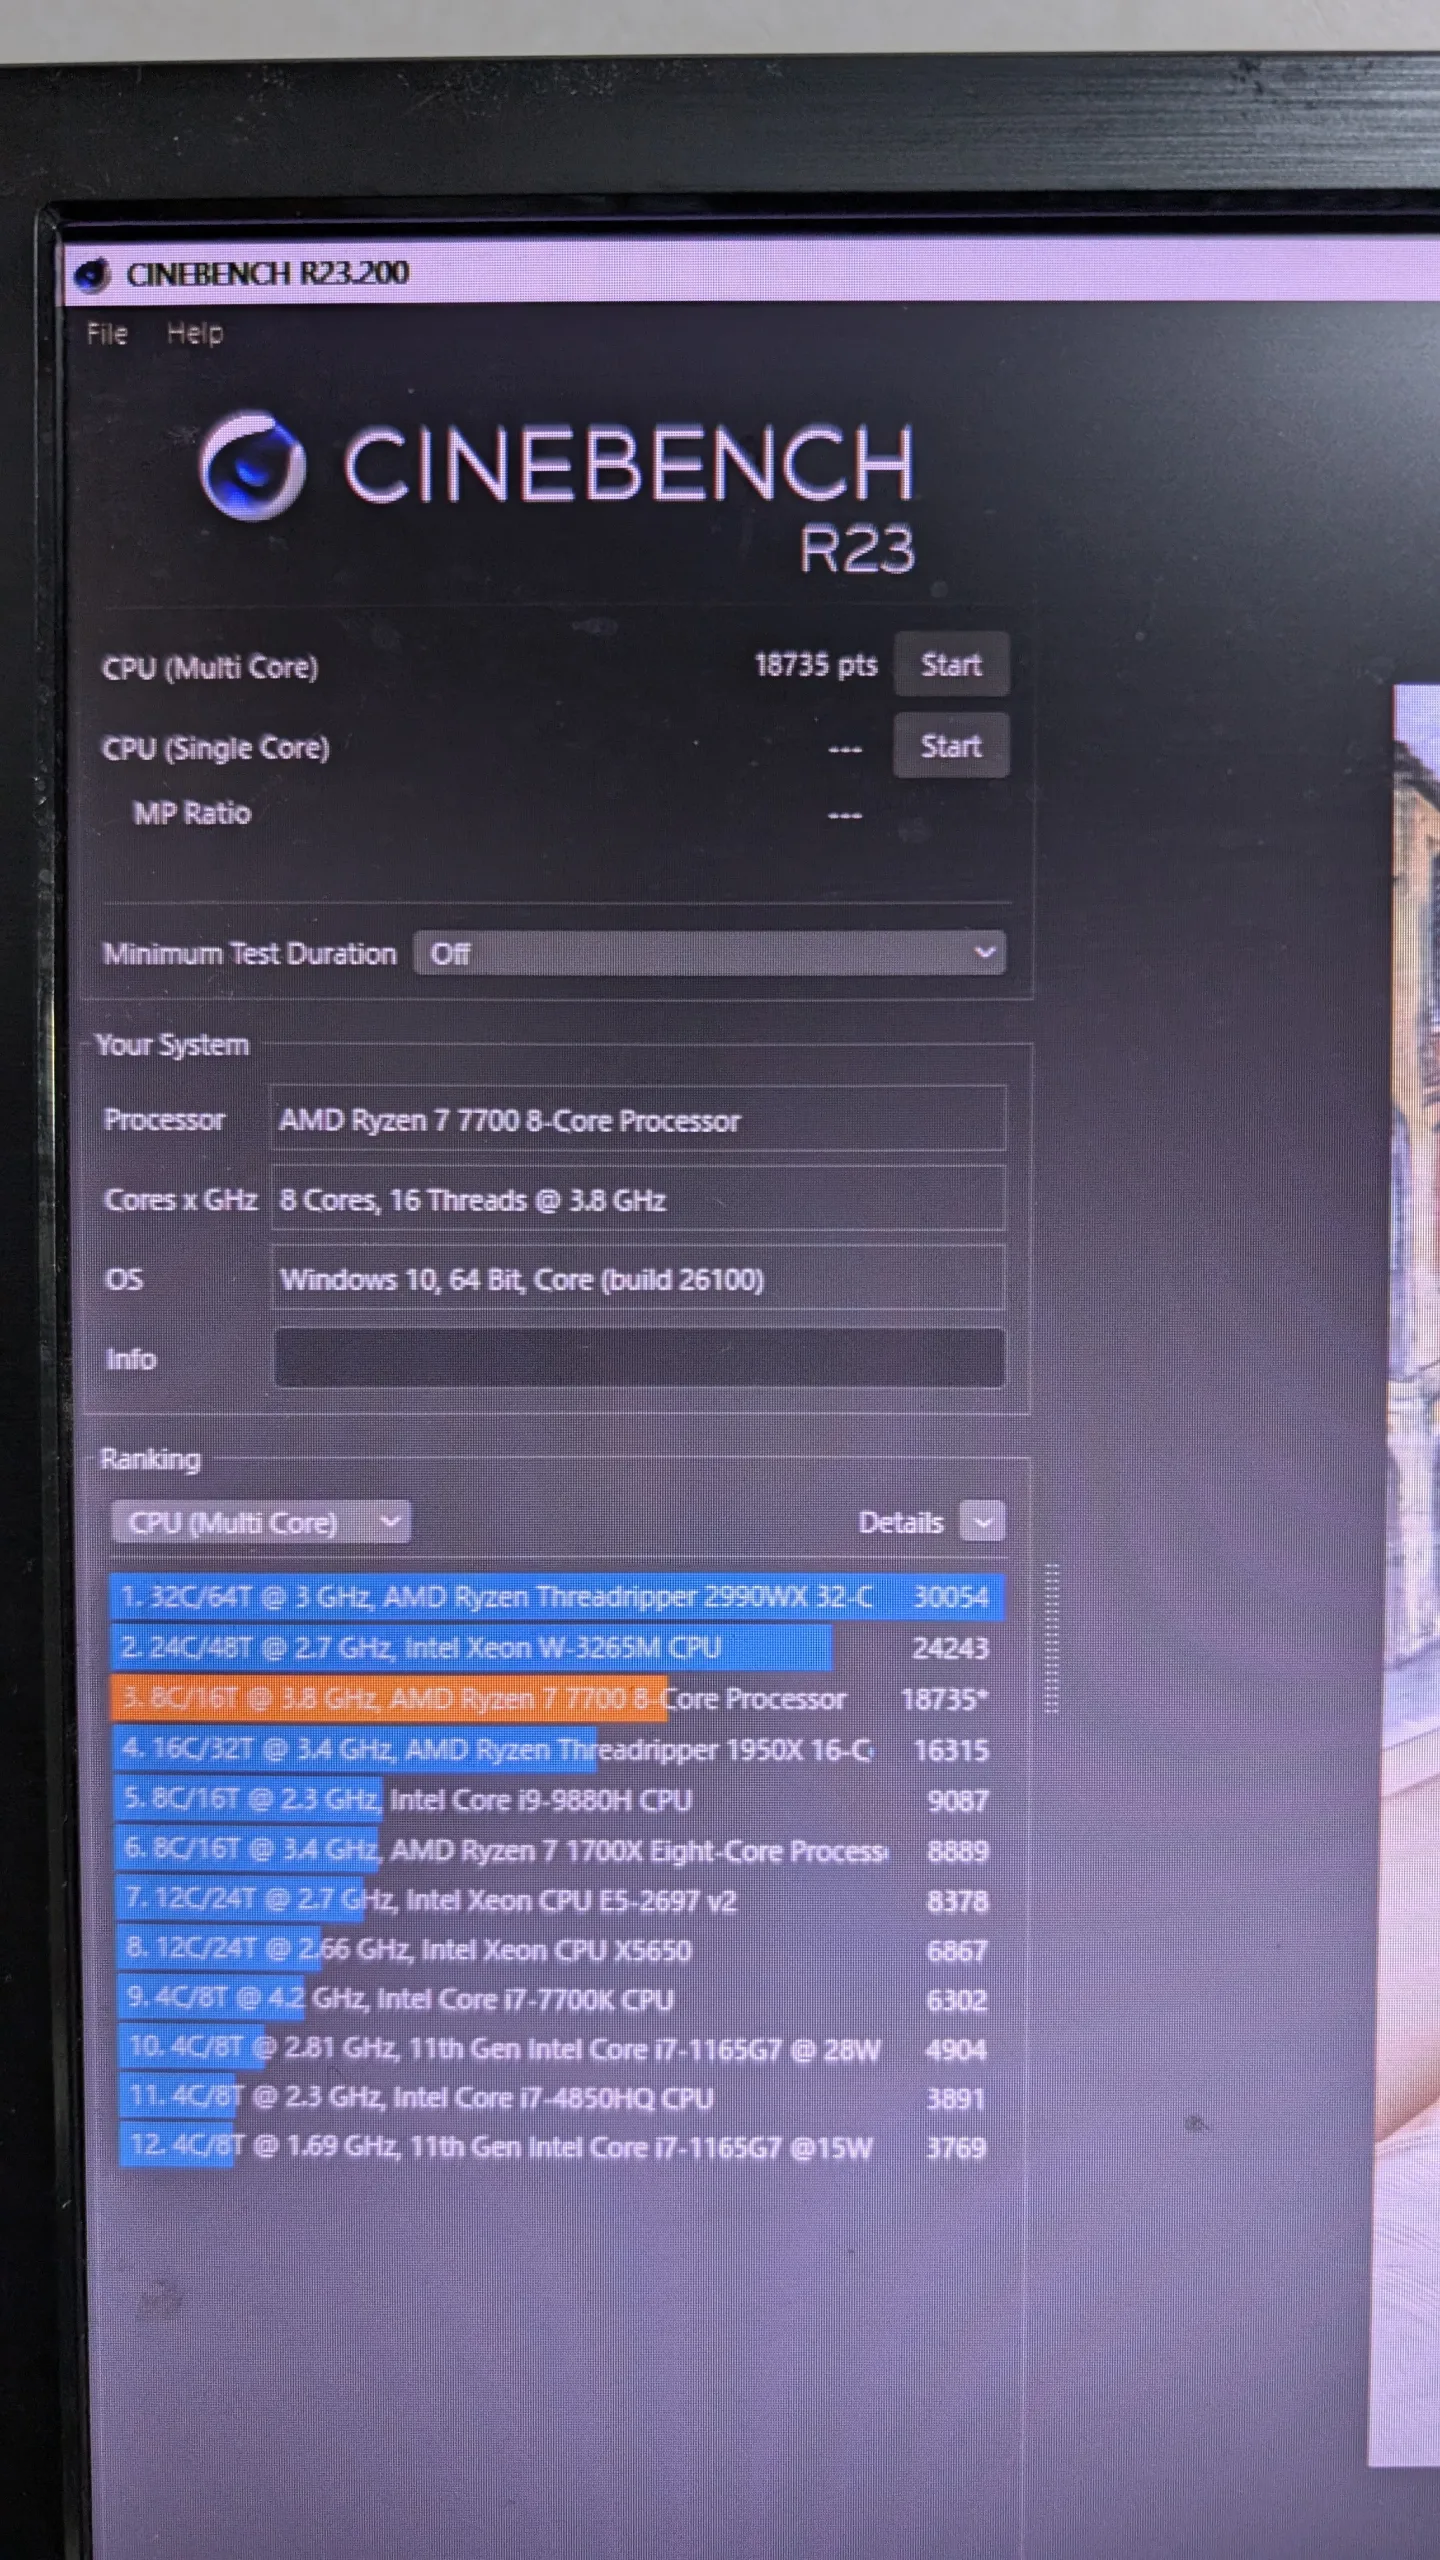Click the MP Ratio label

click(x=192, y=813)
